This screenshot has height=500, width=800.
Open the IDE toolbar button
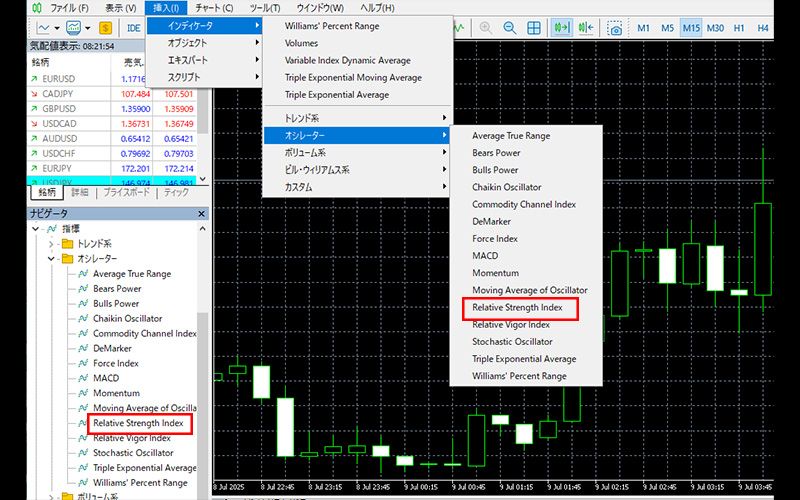click(x=133, y=28)
